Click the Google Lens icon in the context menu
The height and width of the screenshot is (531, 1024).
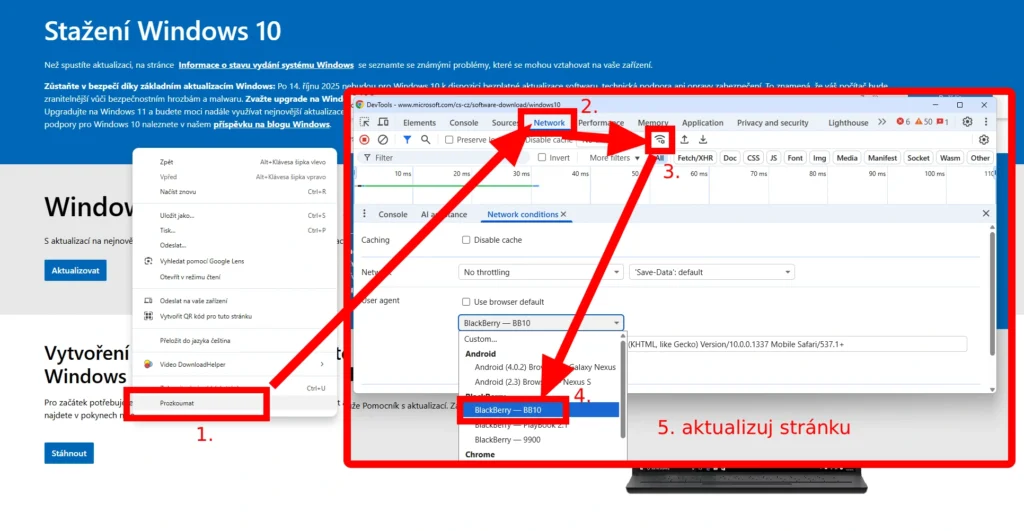pyautogui.click(x=148, y=261)
